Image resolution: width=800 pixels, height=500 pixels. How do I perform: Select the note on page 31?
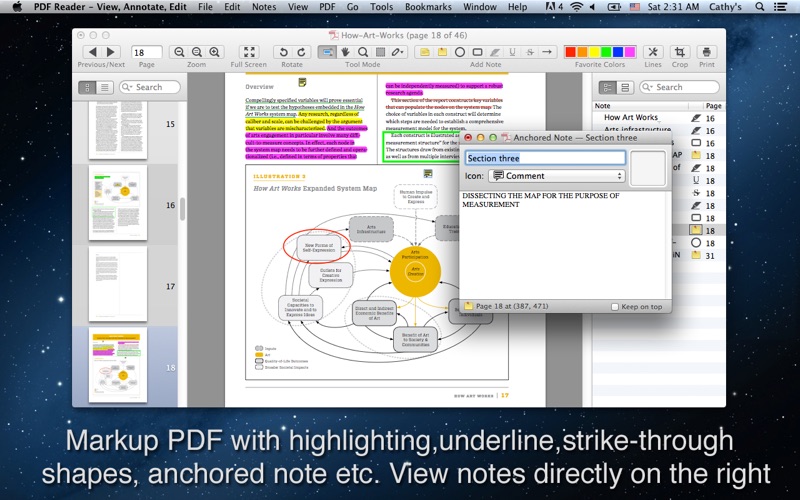659,256
